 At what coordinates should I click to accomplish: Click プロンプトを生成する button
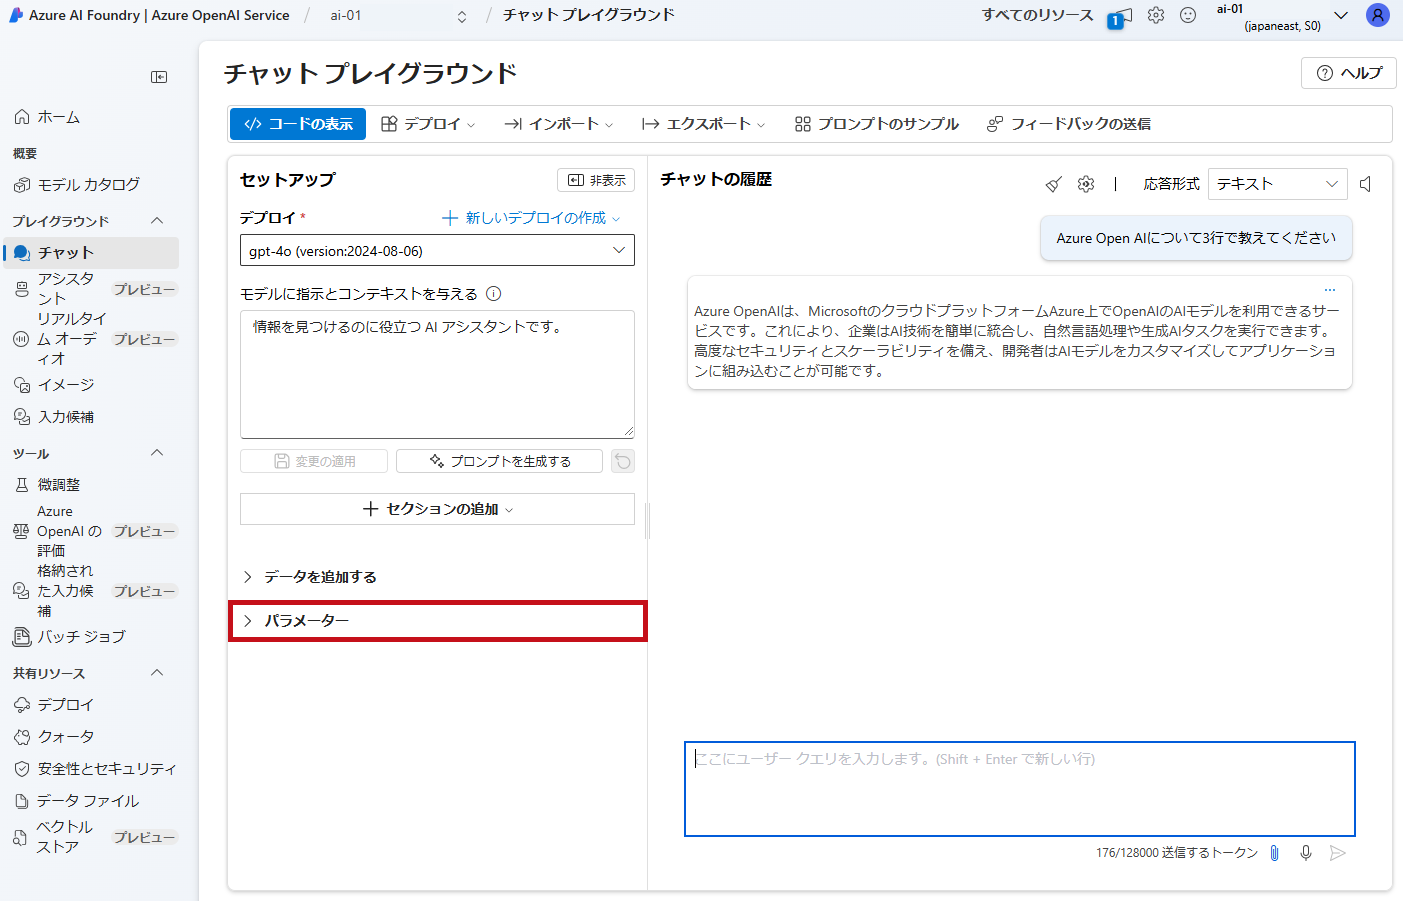click(x=499, y=461)
